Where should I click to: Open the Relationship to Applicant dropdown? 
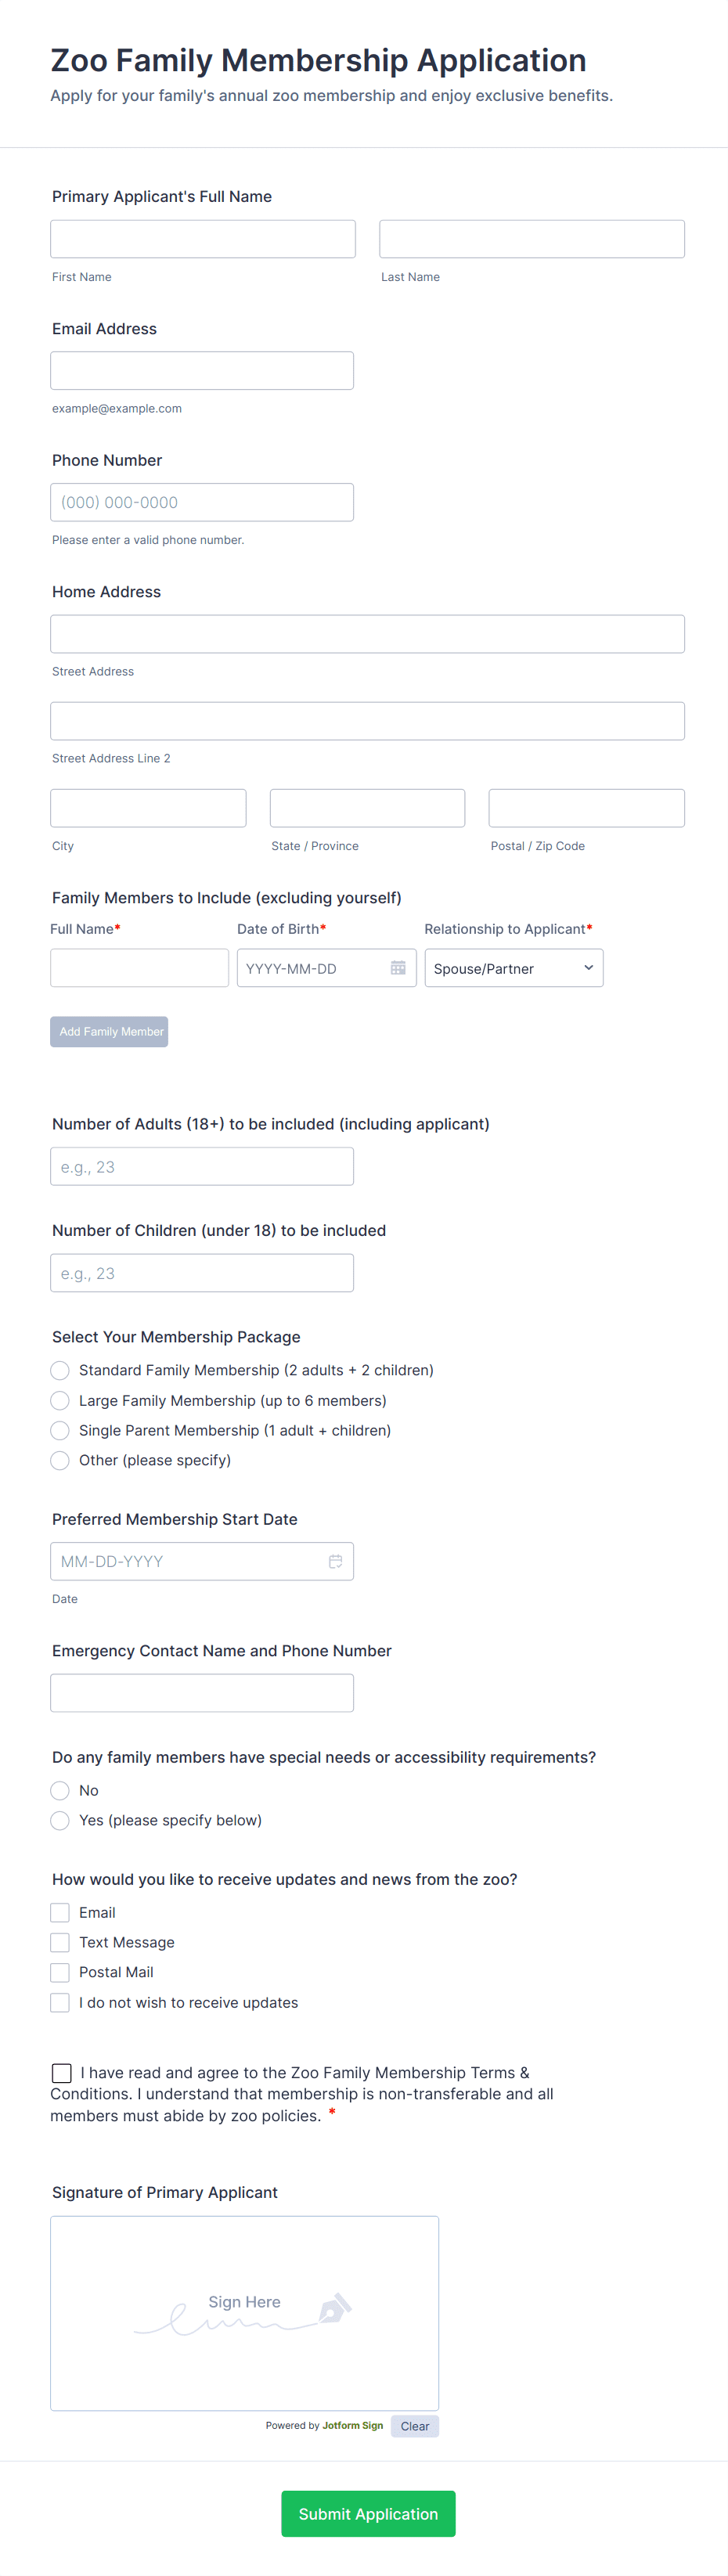[x=513, y=967]
